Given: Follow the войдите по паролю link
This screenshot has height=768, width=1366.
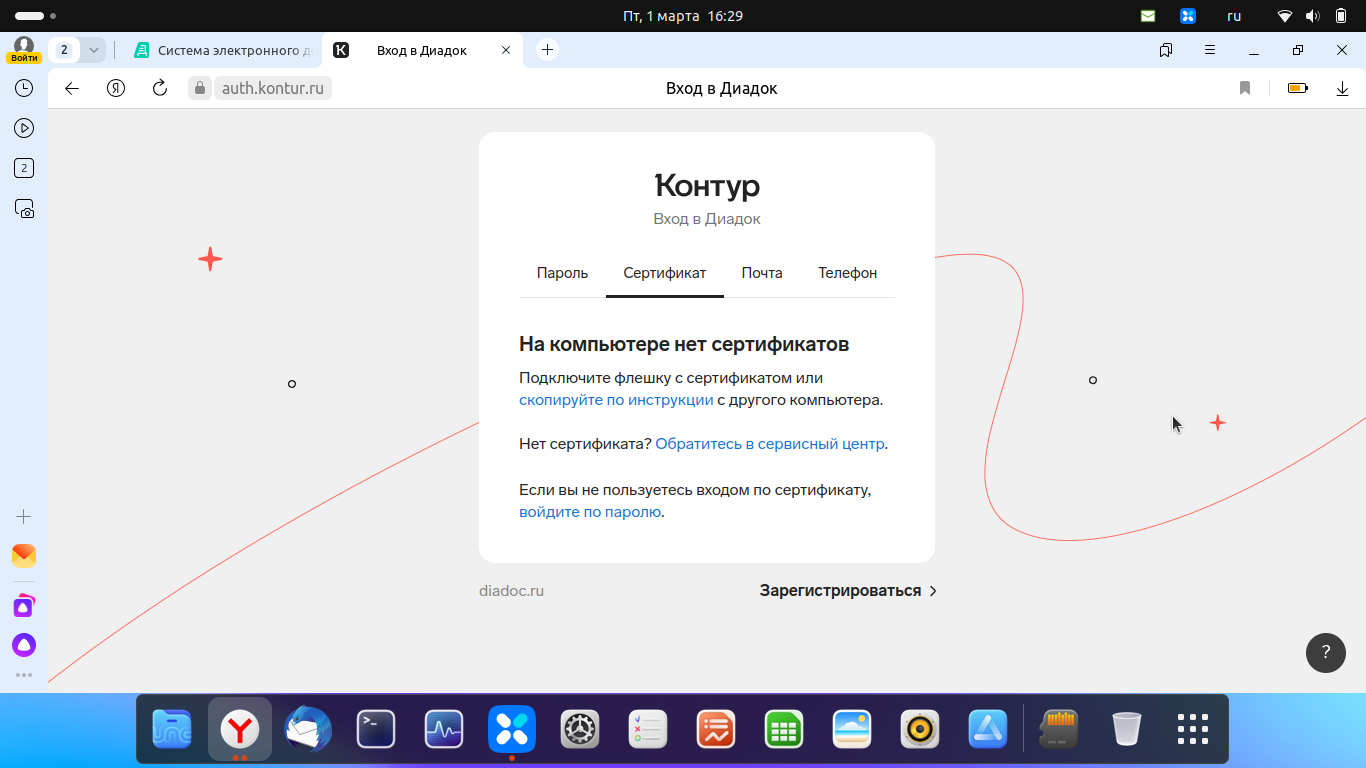Looking at the screenshot, I should click(590, 512).
